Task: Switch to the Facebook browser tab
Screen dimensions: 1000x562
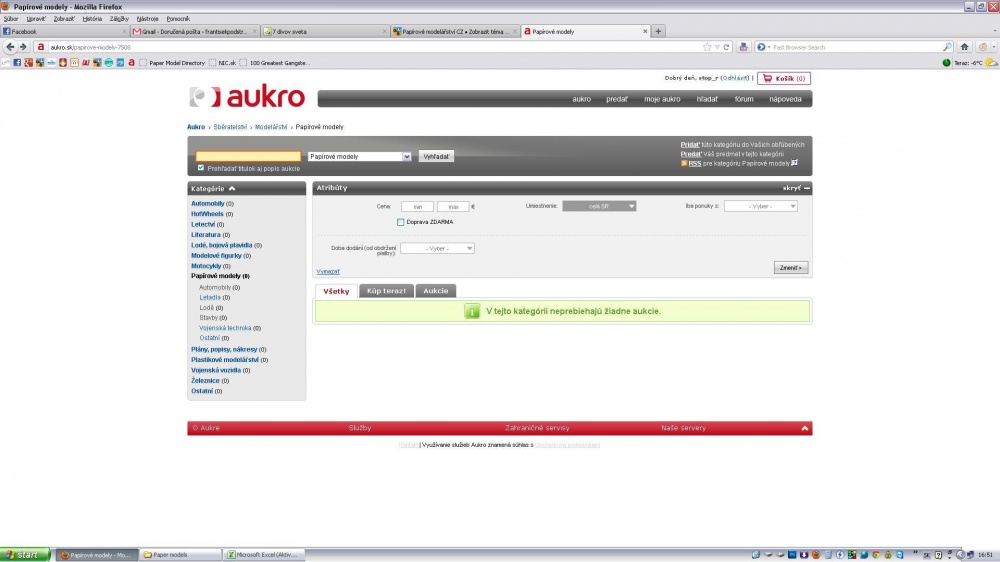Action: click(64, 31)
